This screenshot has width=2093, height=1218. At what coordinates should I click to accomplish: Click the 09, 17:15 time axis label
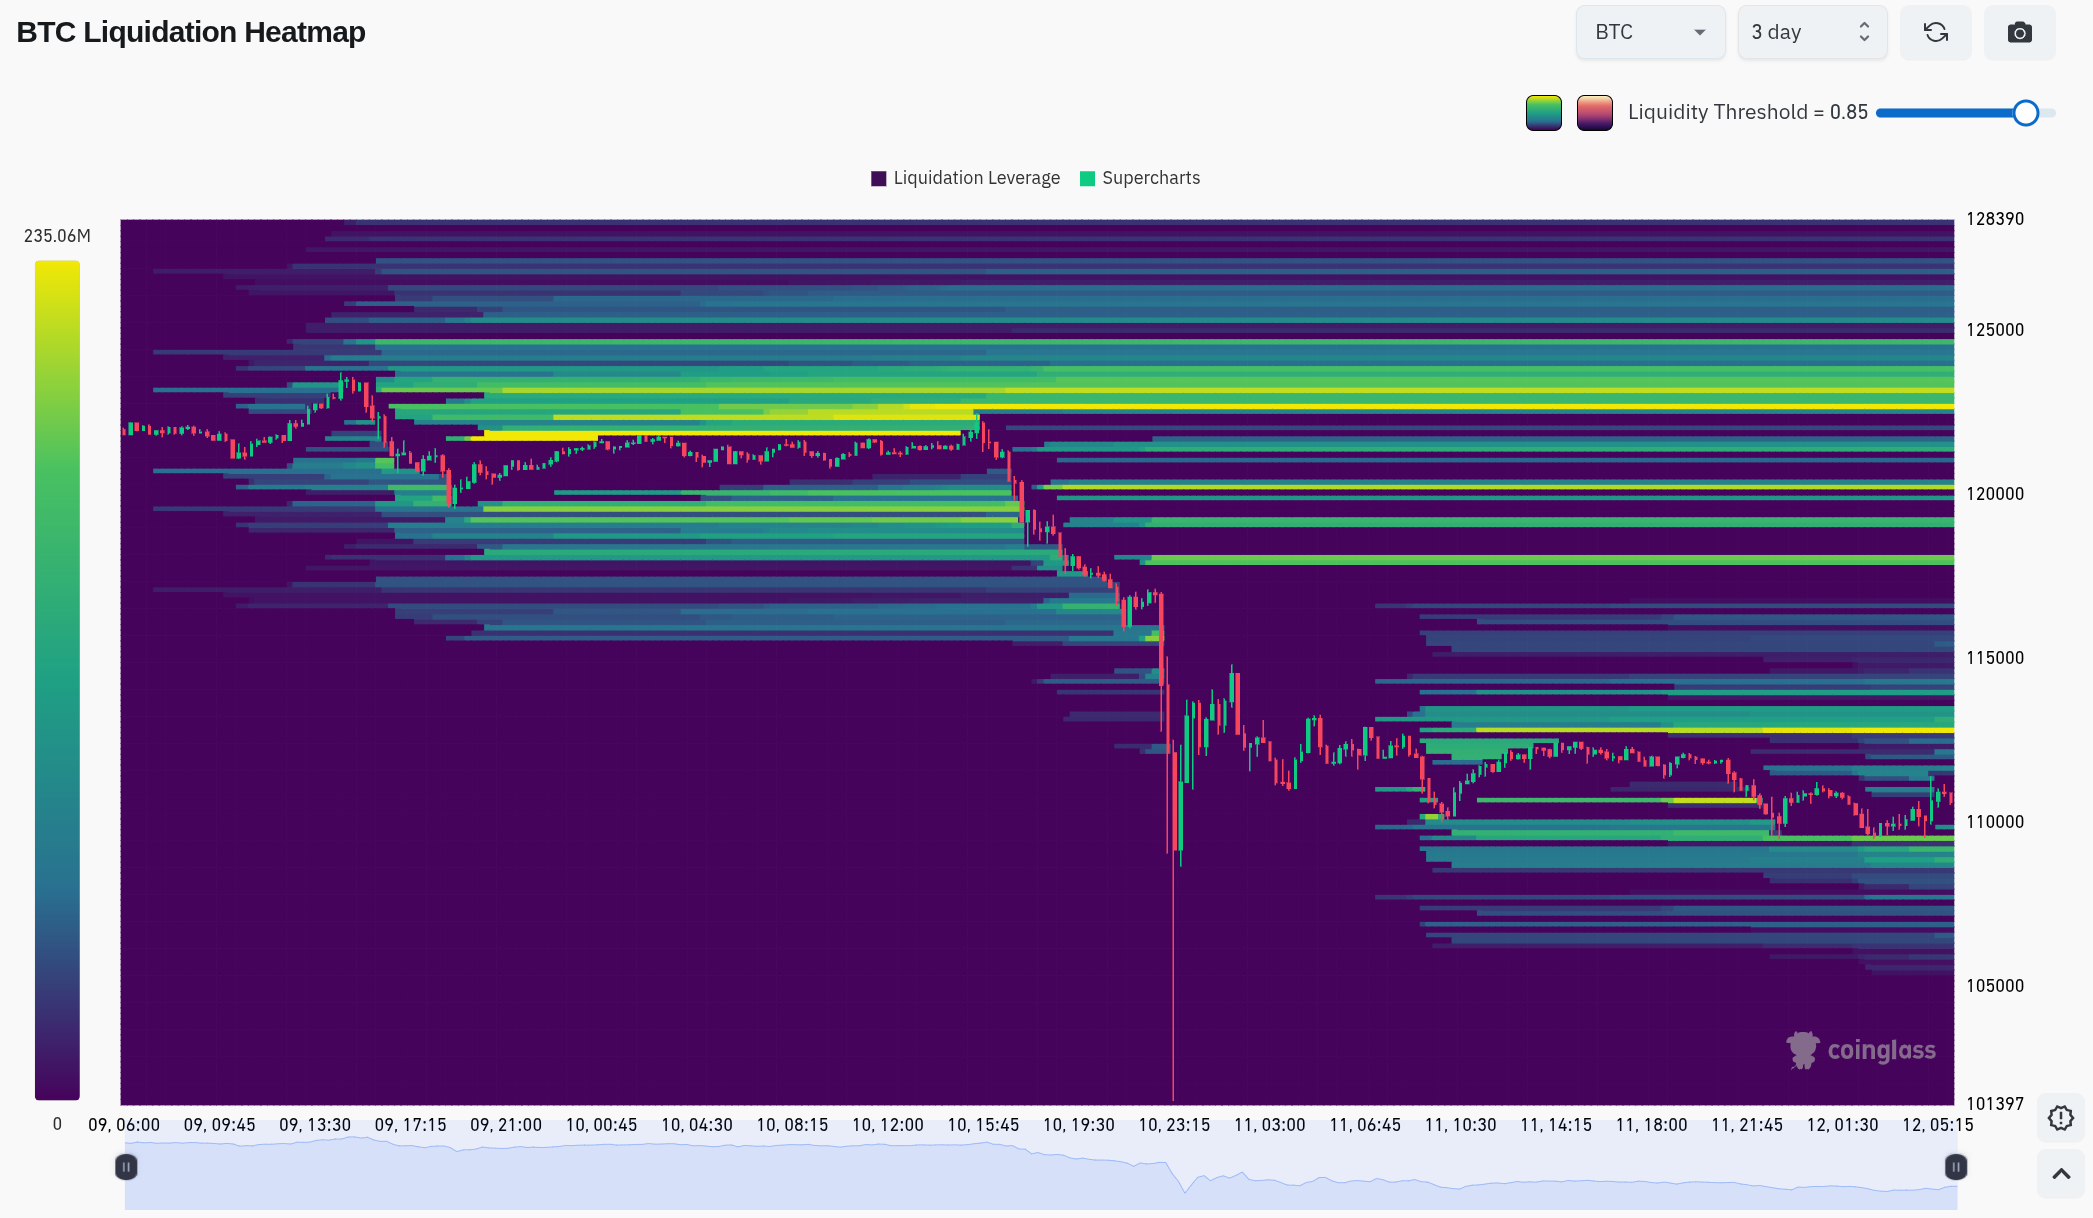point(411,1125)
